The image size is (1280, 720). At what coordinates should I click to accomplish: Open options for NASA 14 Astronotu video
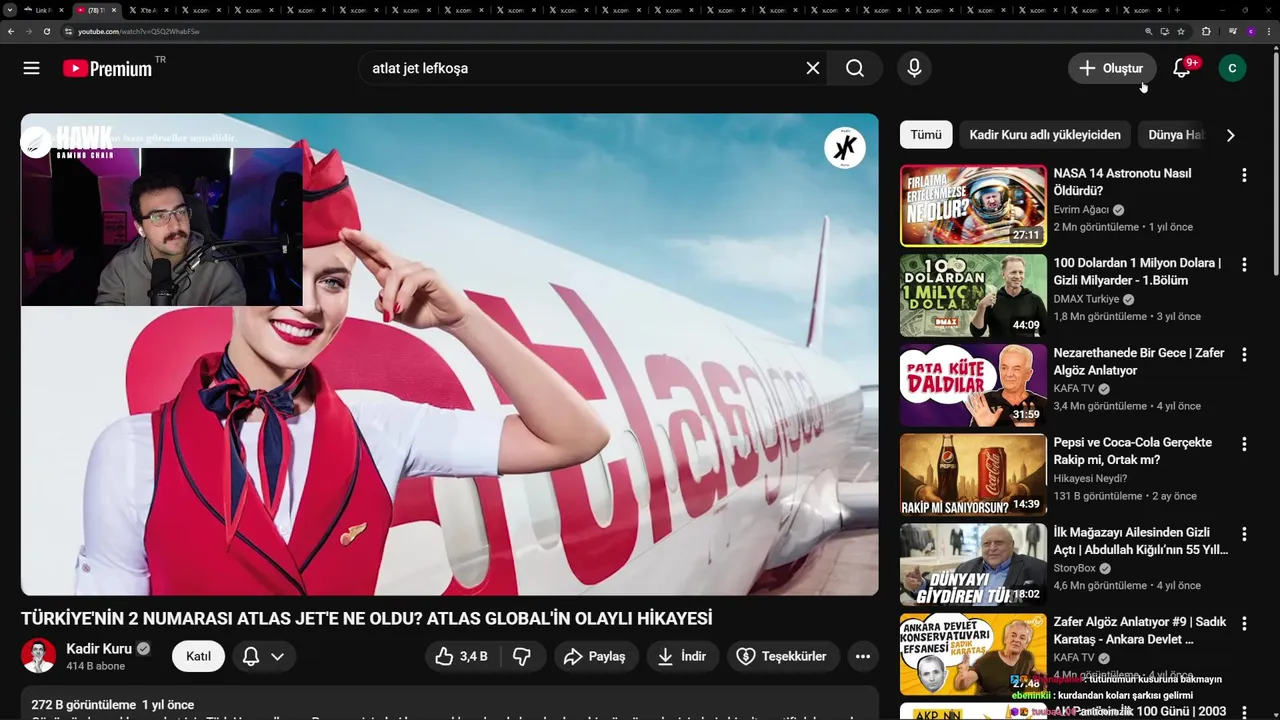[x=1244, y=175]
